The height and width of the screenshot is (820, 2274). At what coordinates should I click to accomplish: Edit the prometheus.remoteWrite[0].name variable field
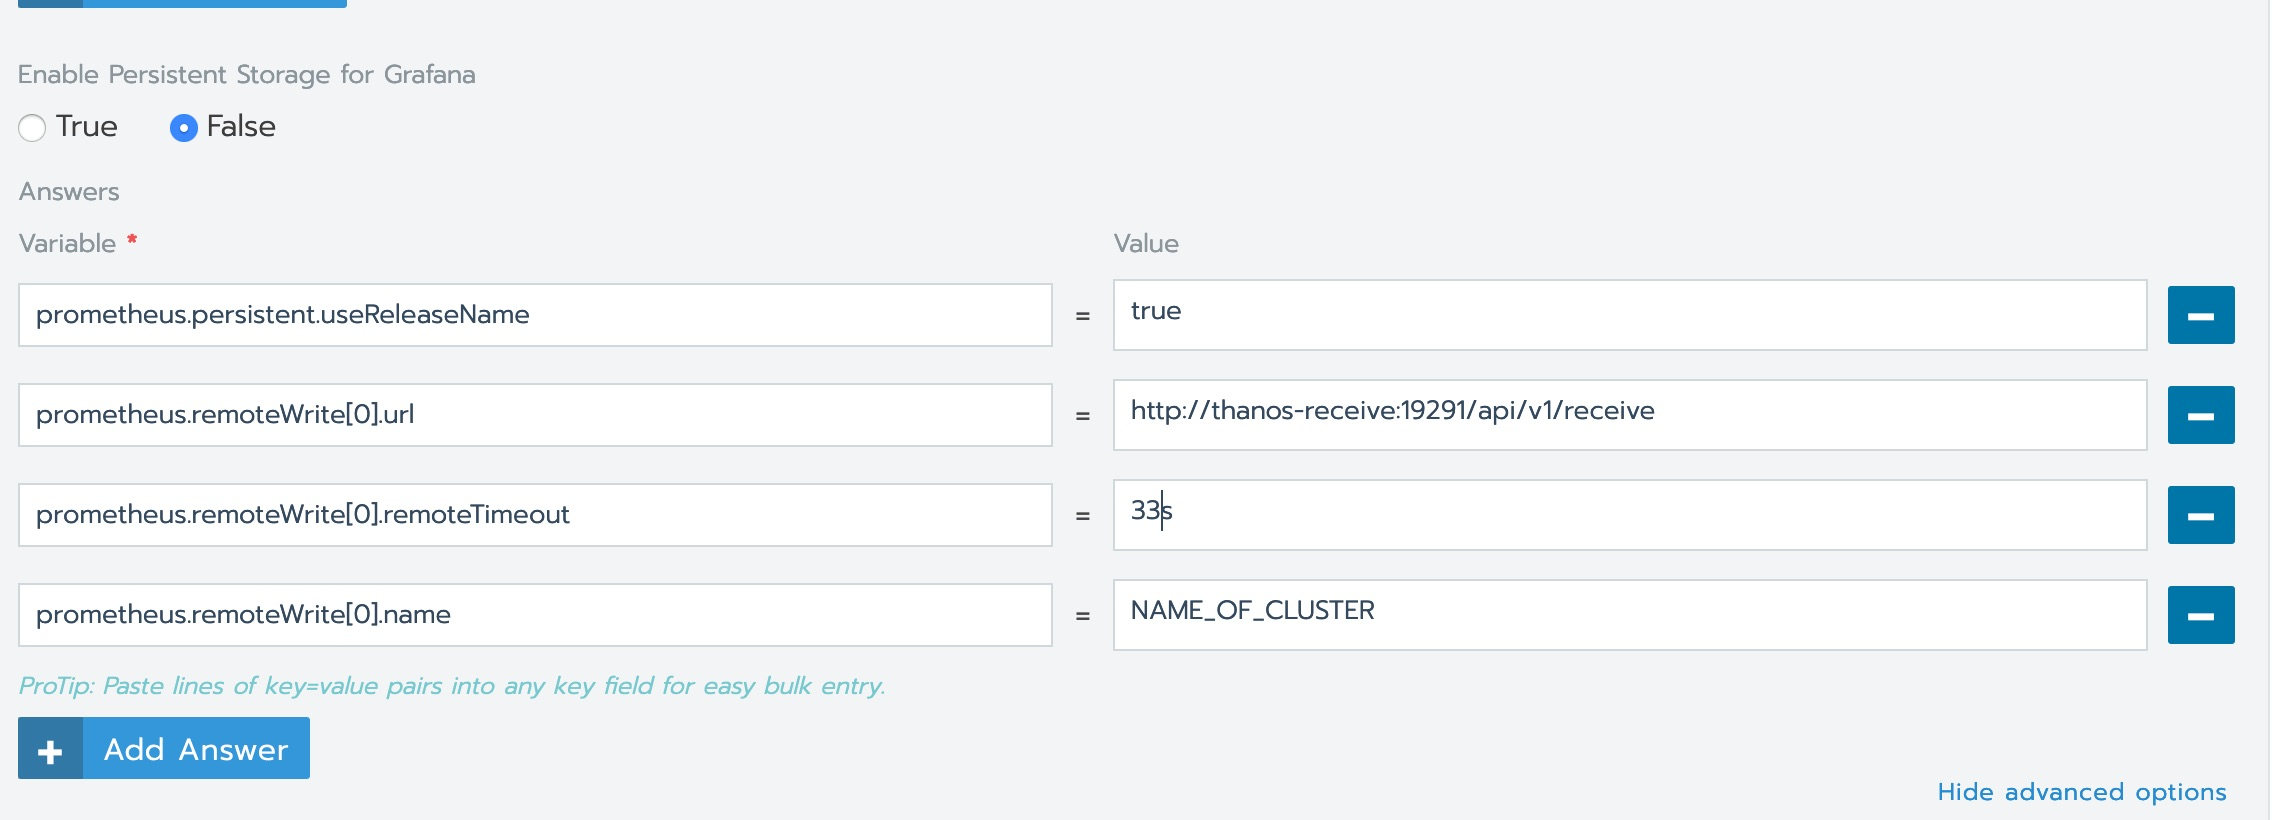[x=534, y=615]
